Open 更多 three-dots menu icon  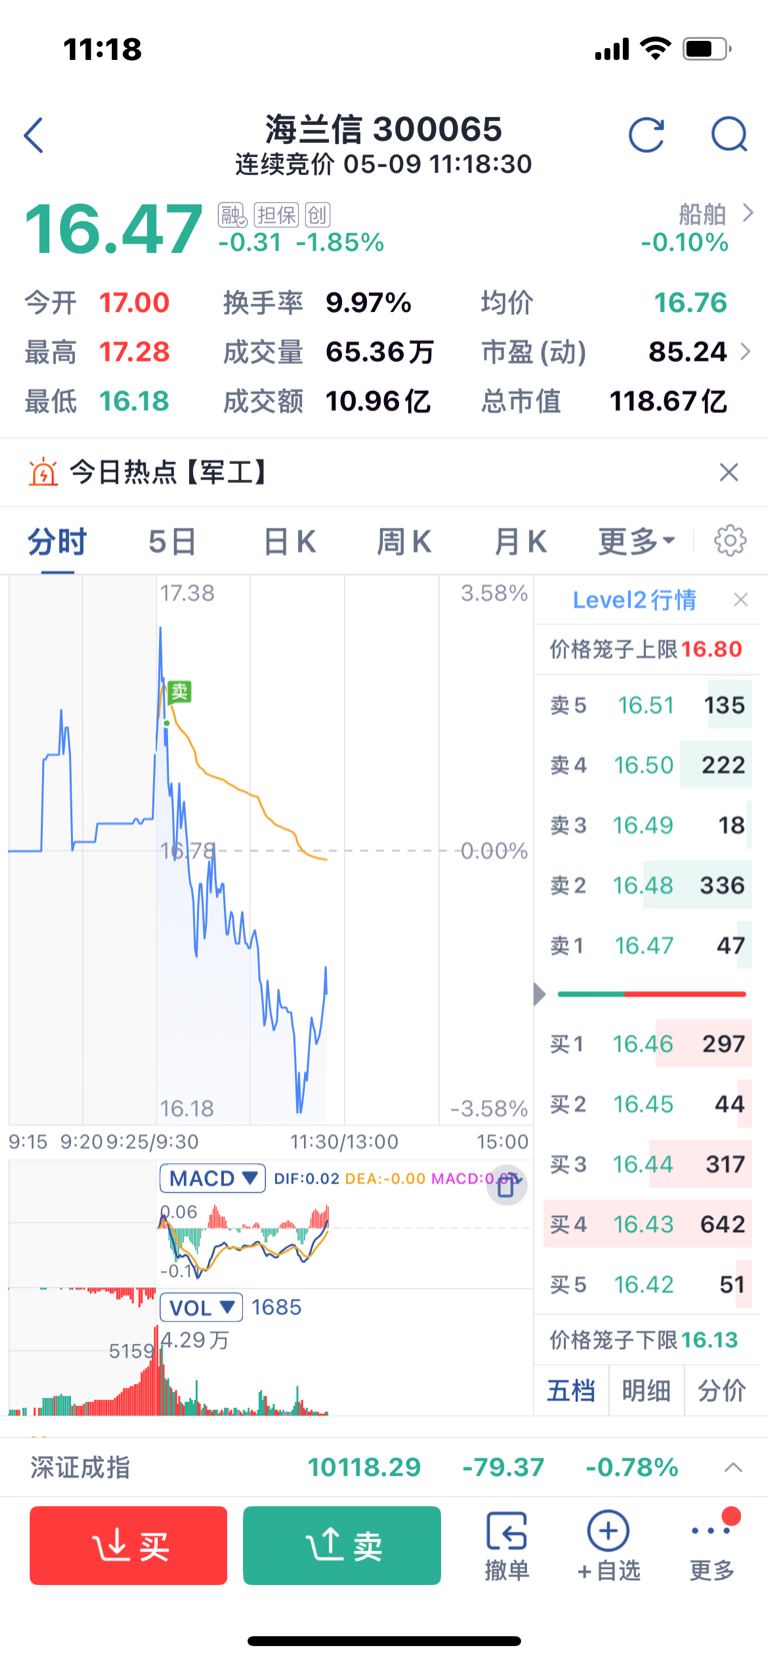point(712,1546)
